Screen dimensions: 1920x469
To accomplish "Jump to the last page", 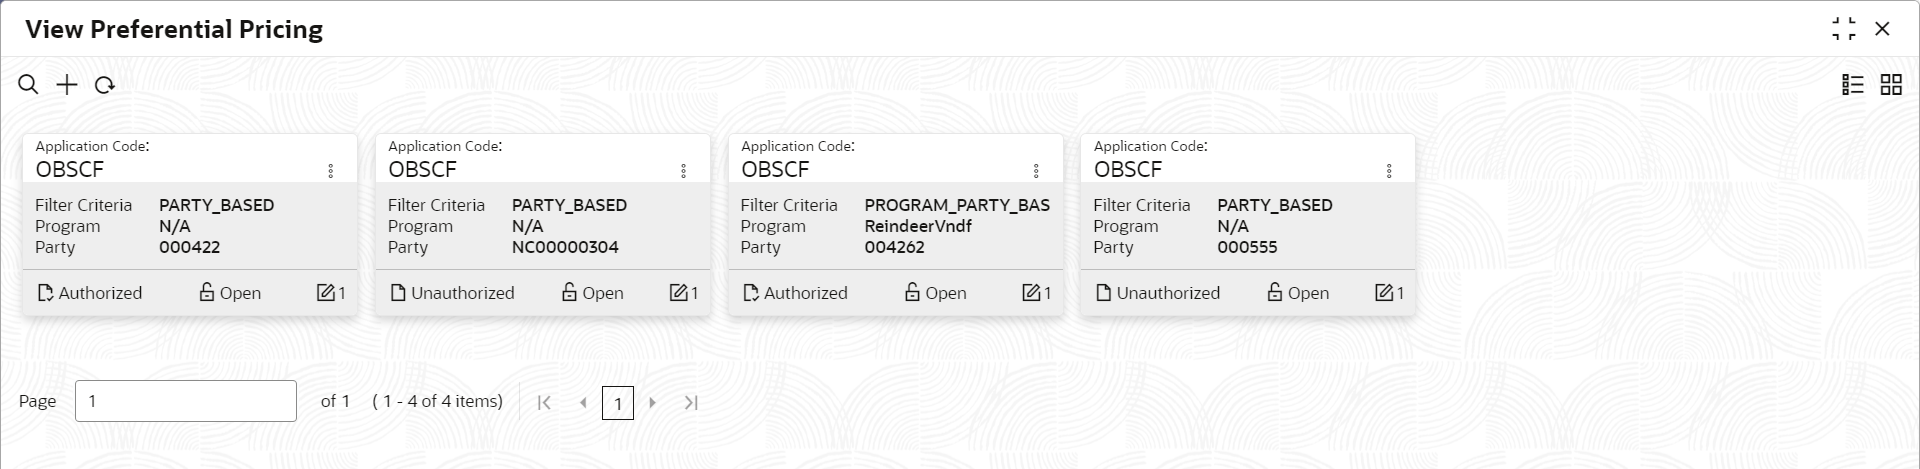I will pyautogui.click(x=691, y=402).
